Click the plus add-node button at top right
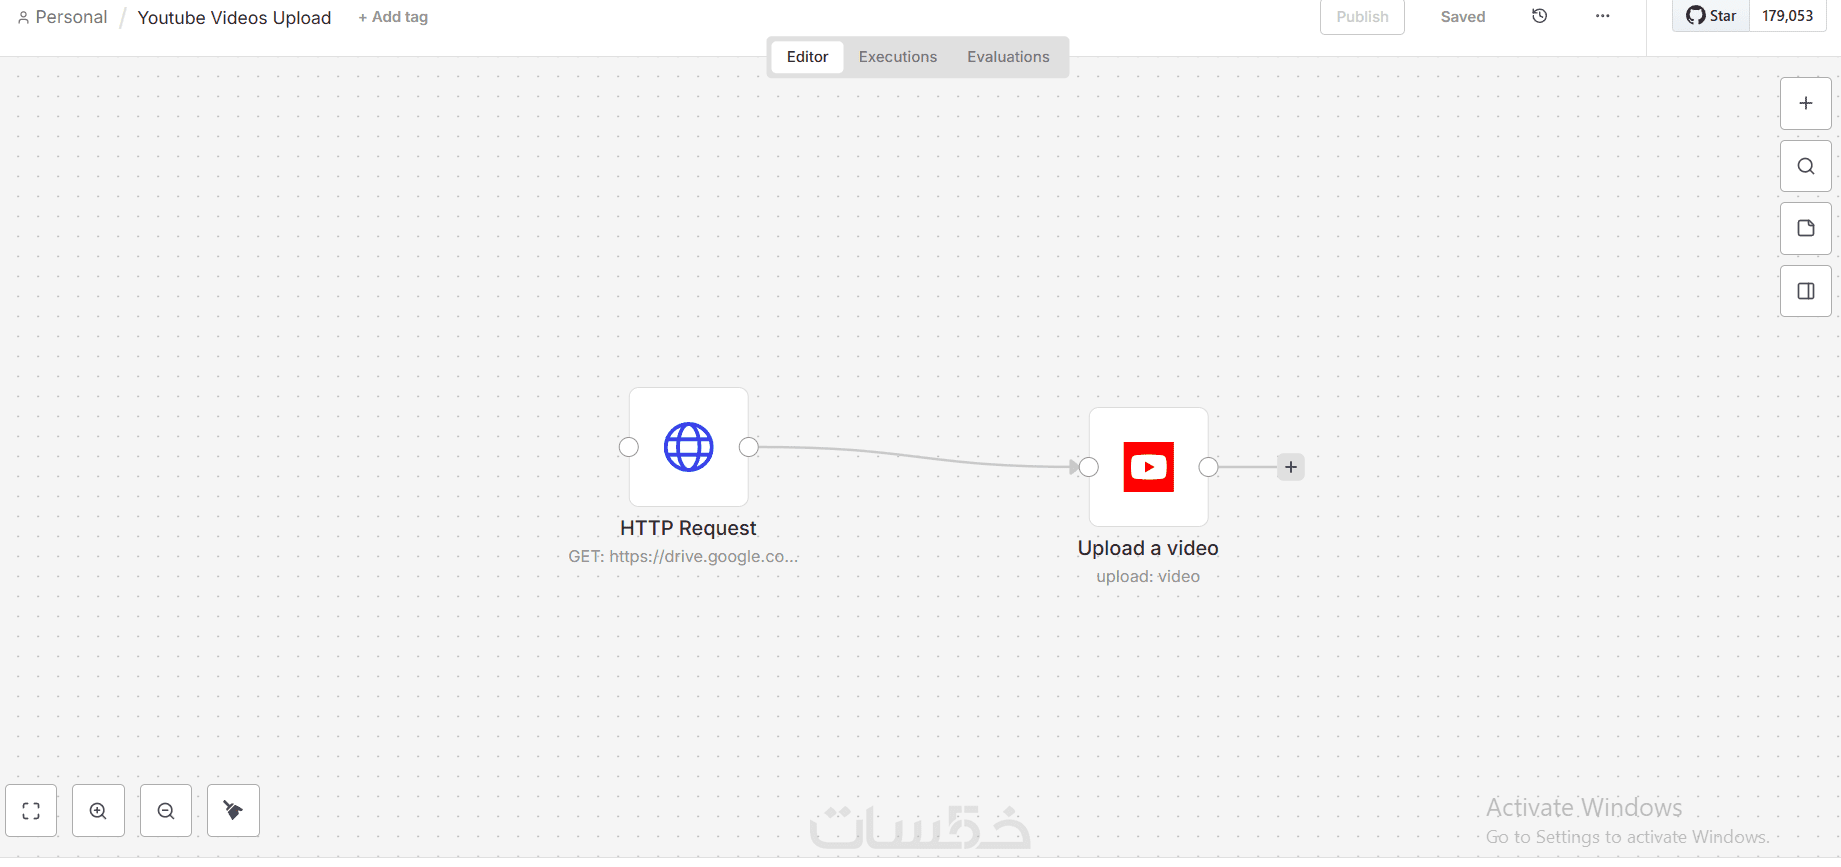Screen dimensions: 1841x867 tap(1805, 103)
